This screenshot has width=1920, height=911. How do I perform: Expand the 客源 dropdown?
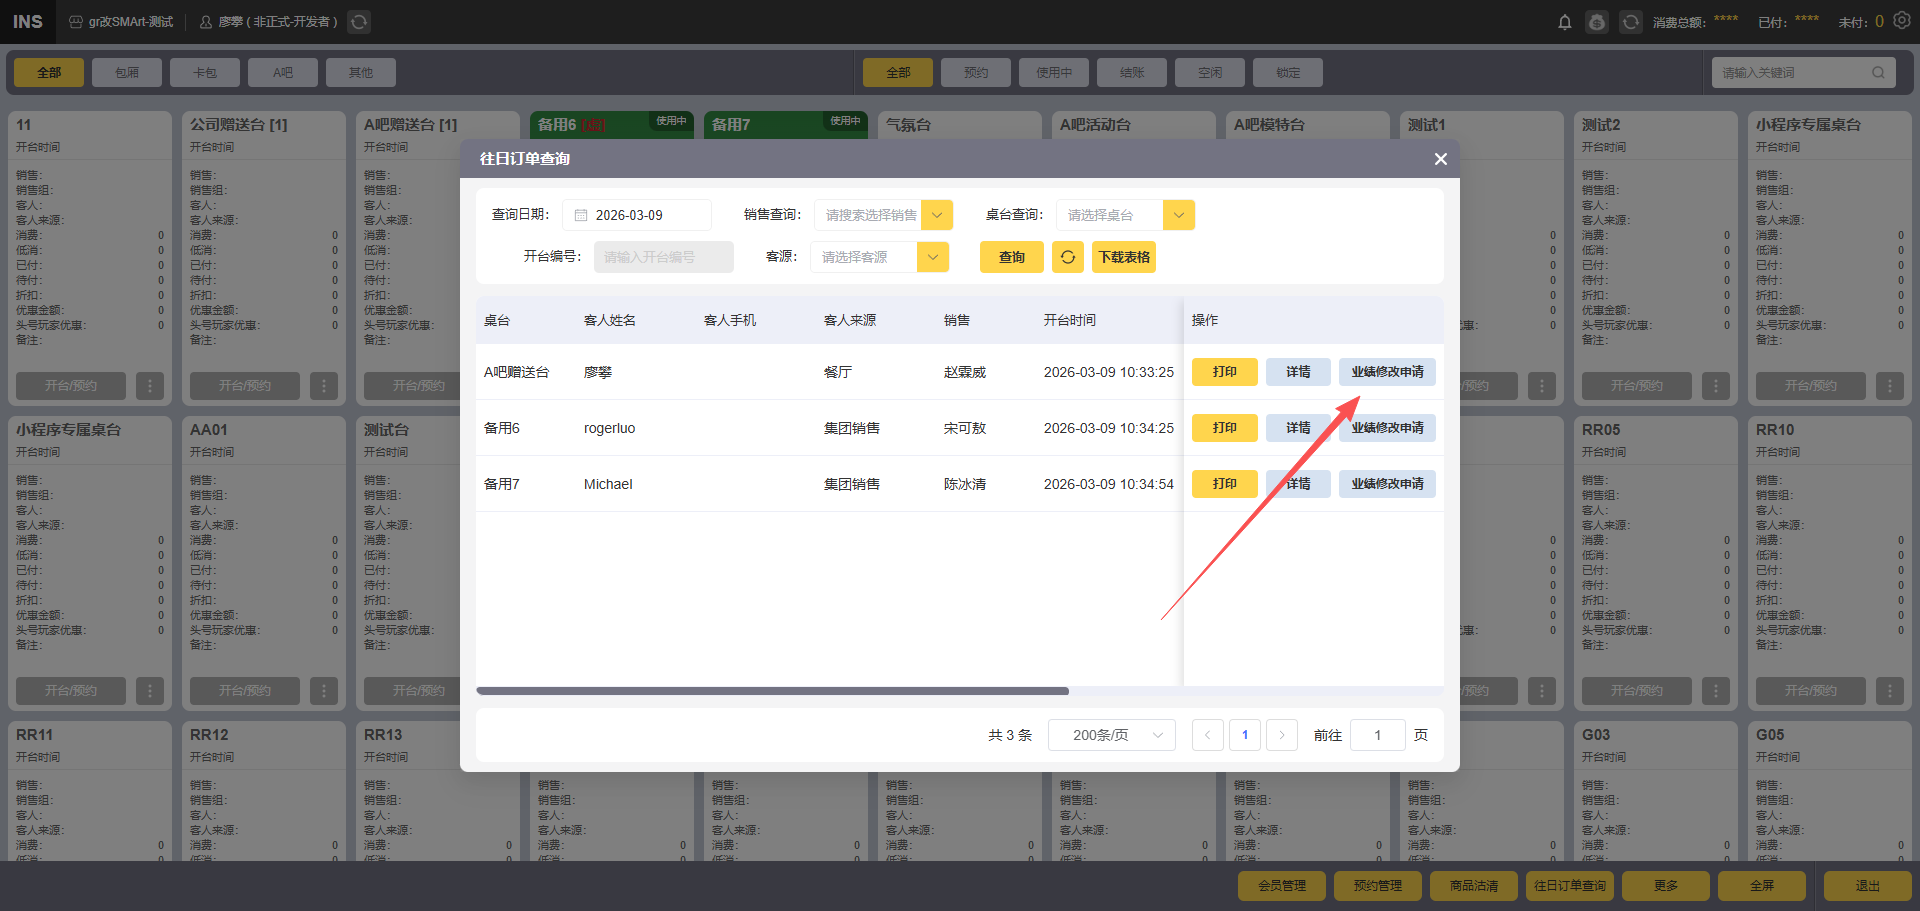point(933,257)
